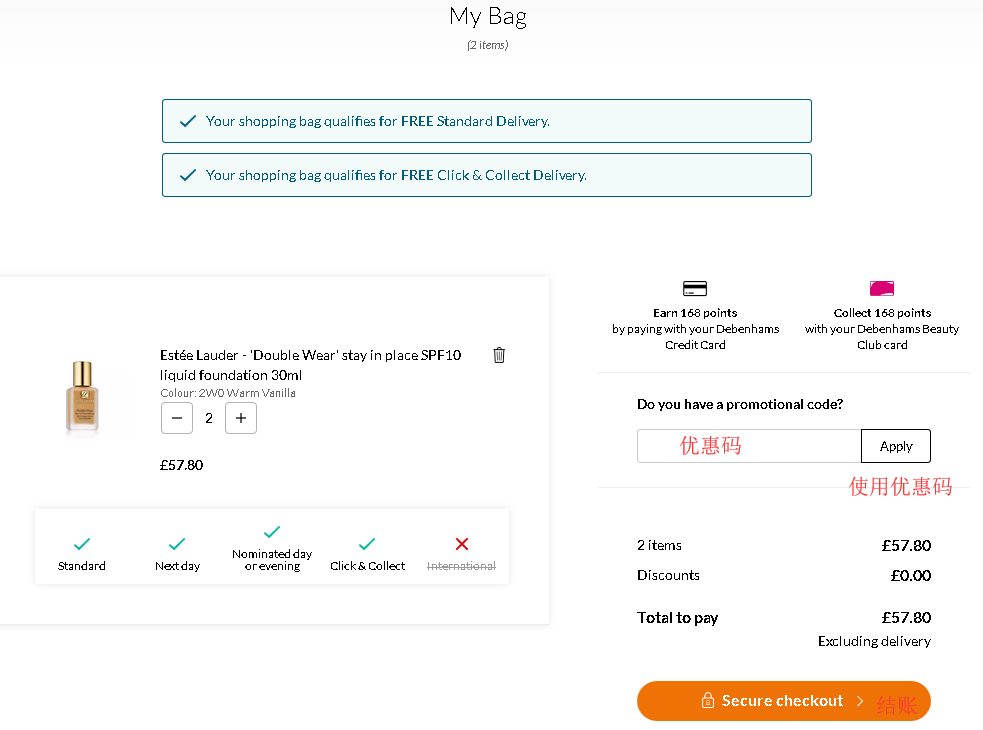Open the Estée Lauder foundation product thumbnail
Viewport: 983px width, 730px height.
pos(82,397)
